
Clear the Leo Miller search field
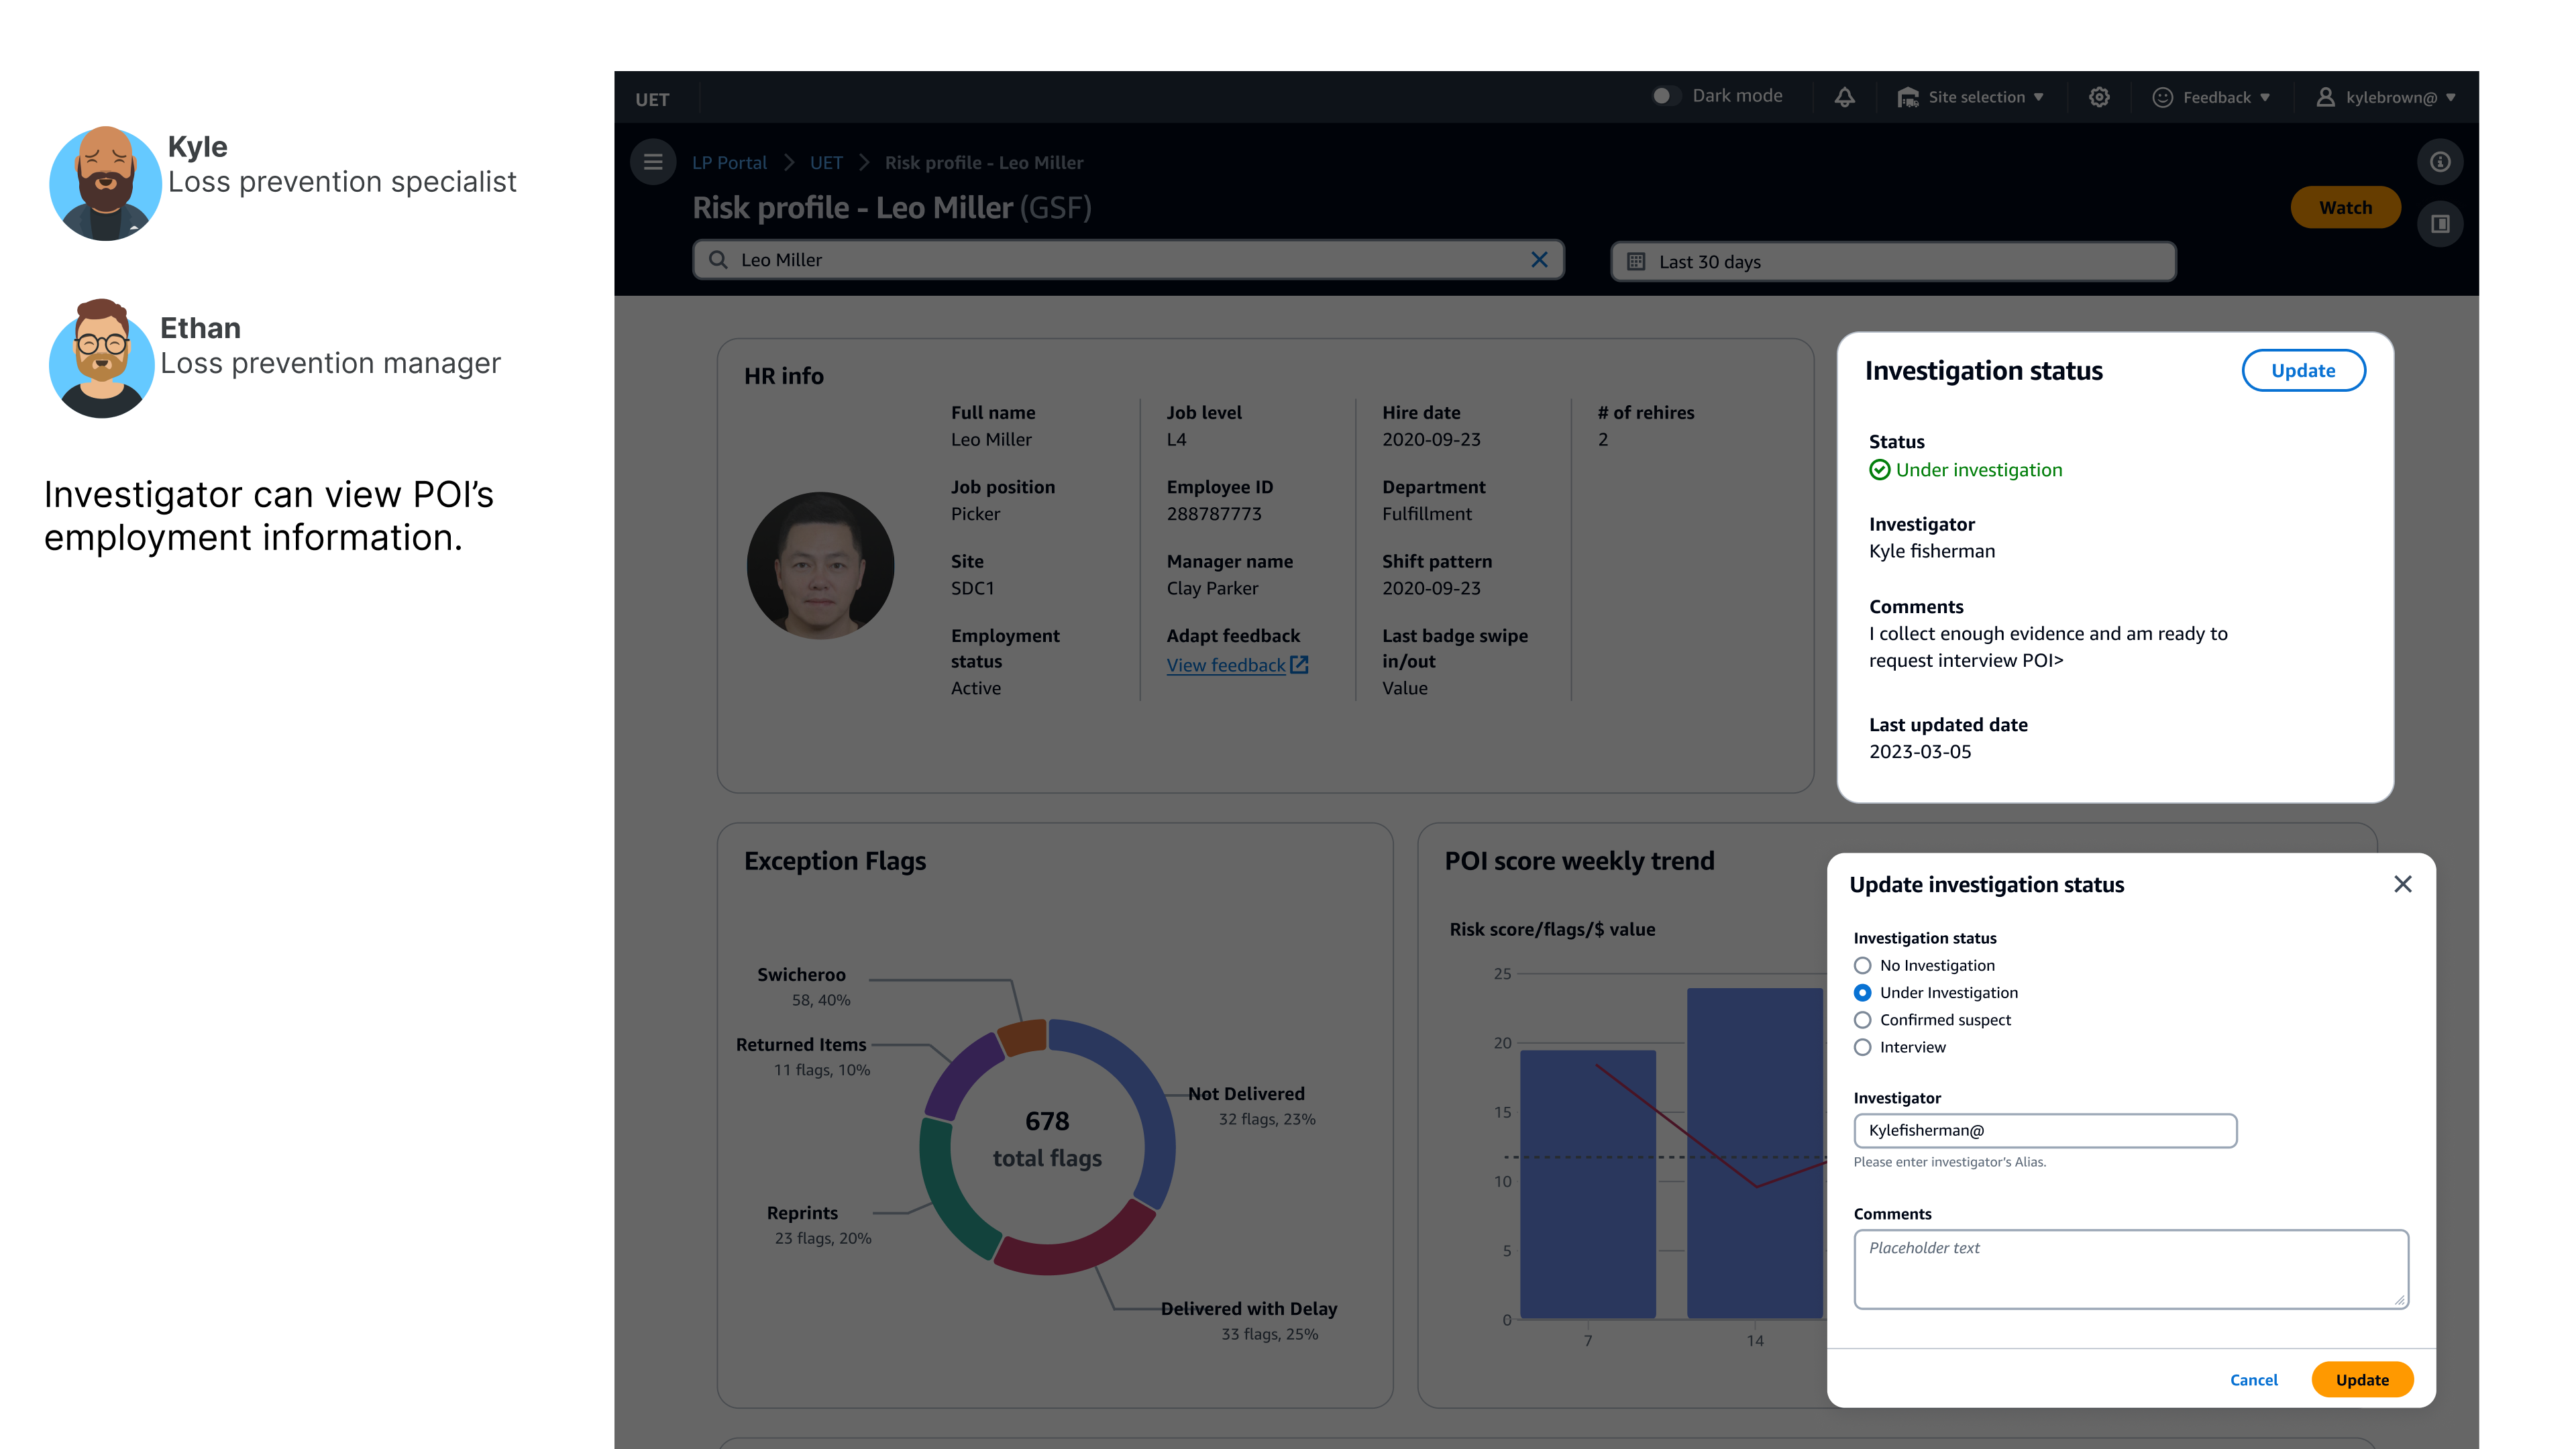click(x=1539, y=260)
